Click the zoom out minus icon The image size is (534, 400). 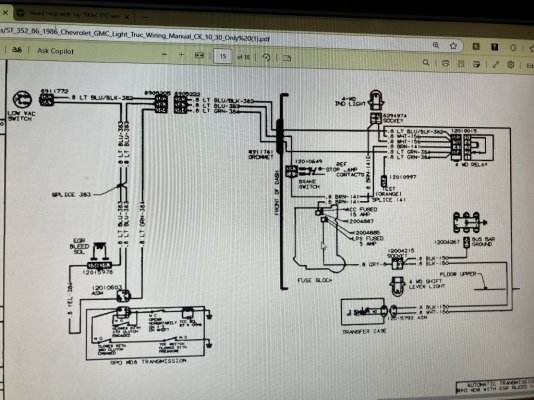(164, 54)
